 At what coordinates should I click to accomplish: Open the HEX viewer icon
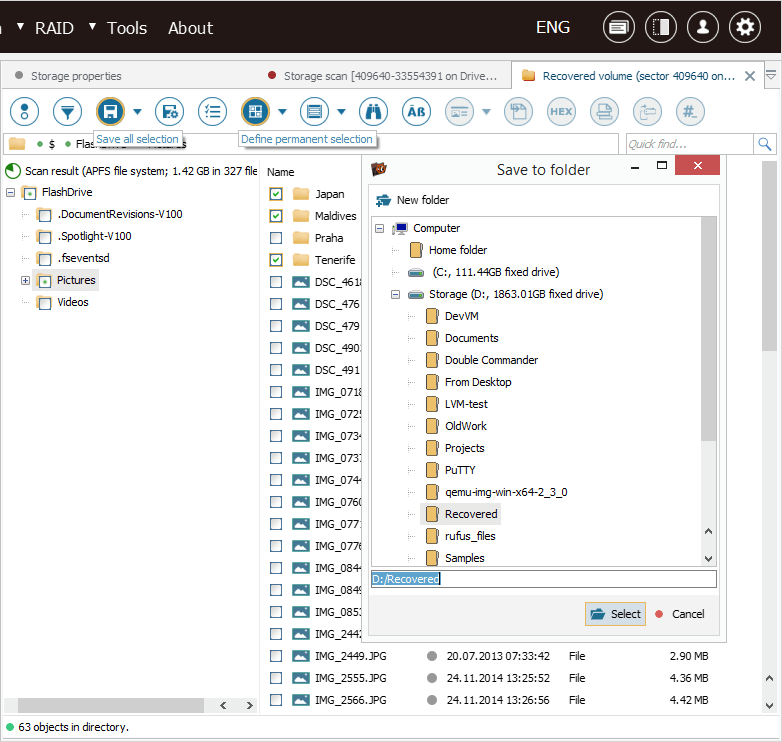click(x=561, y=111)
